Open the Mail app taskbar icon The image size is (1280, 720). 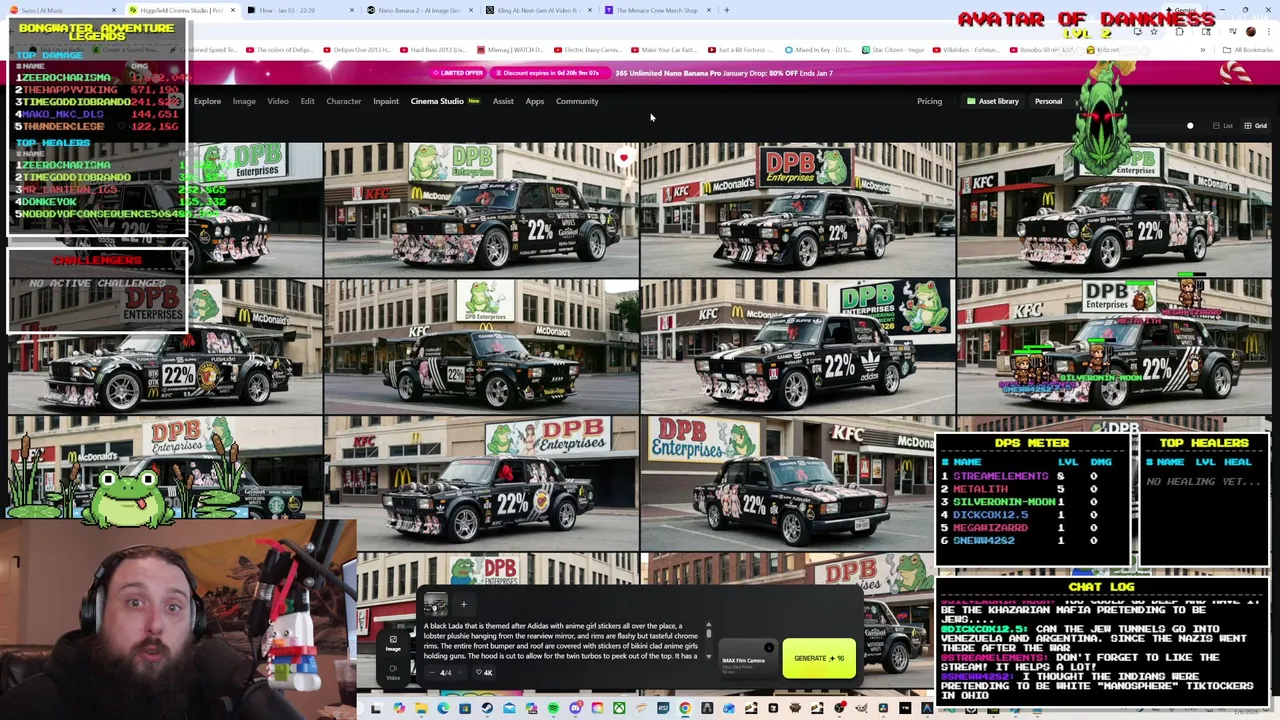point(509,709)
